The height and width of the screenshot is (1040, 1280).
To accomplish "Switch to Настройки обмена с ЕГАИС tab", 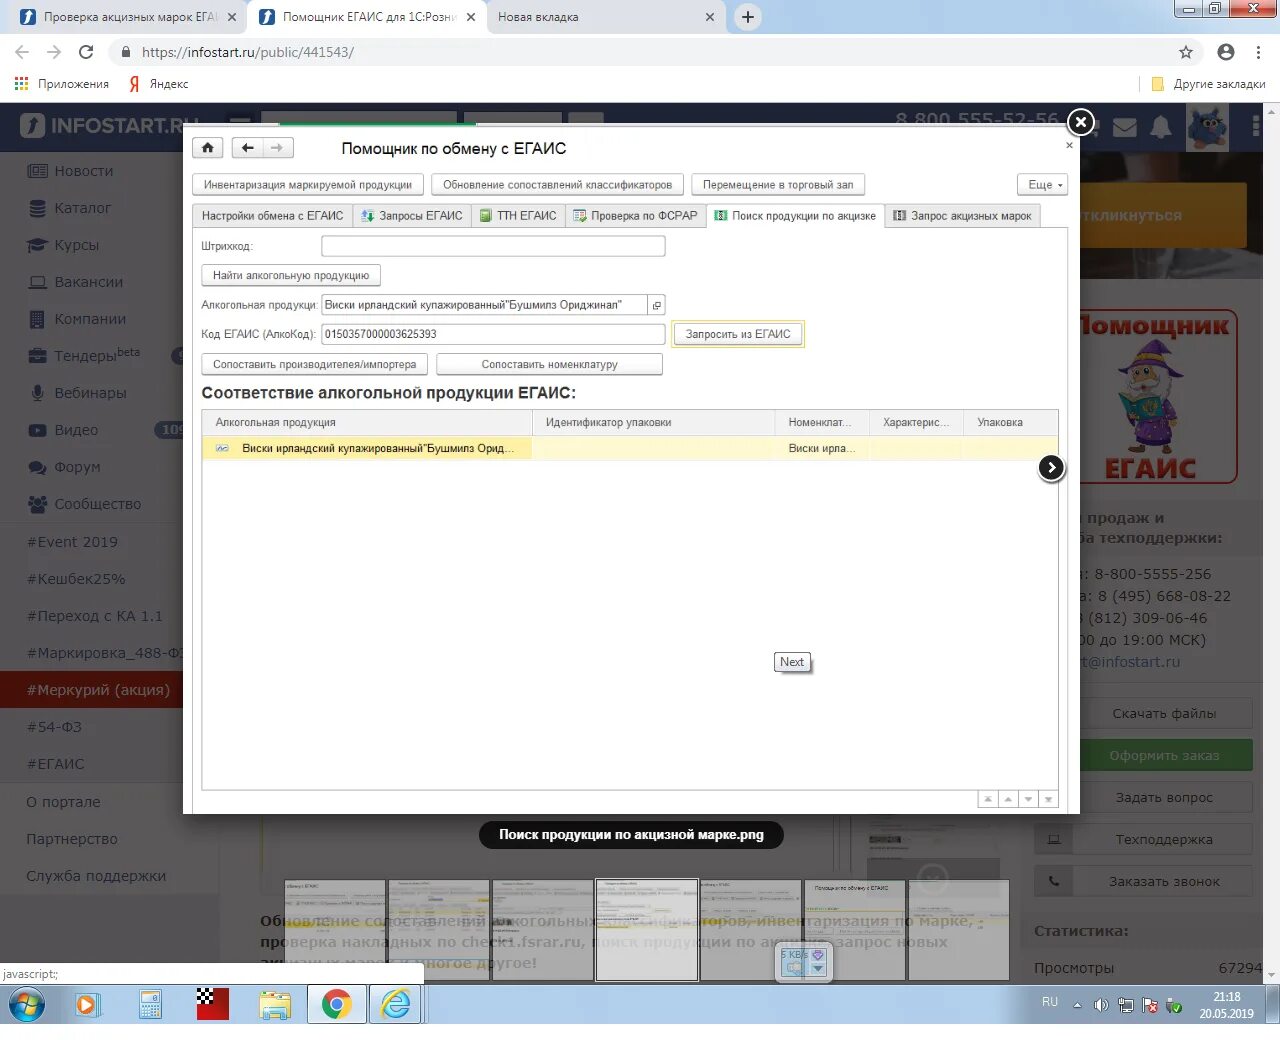I will [272, 216].
